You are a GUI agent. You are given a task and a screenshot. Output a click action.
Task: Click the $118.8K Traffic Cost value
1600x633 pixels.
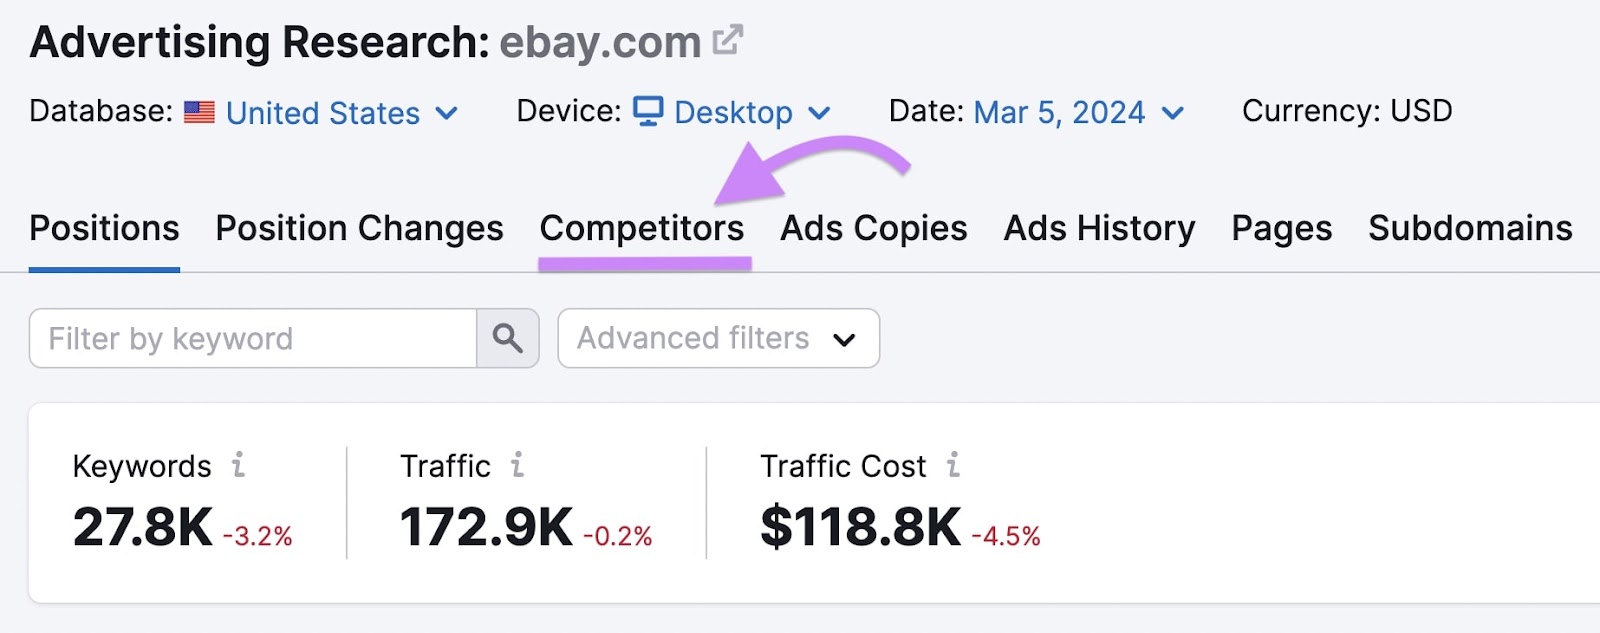pos(862,520)
